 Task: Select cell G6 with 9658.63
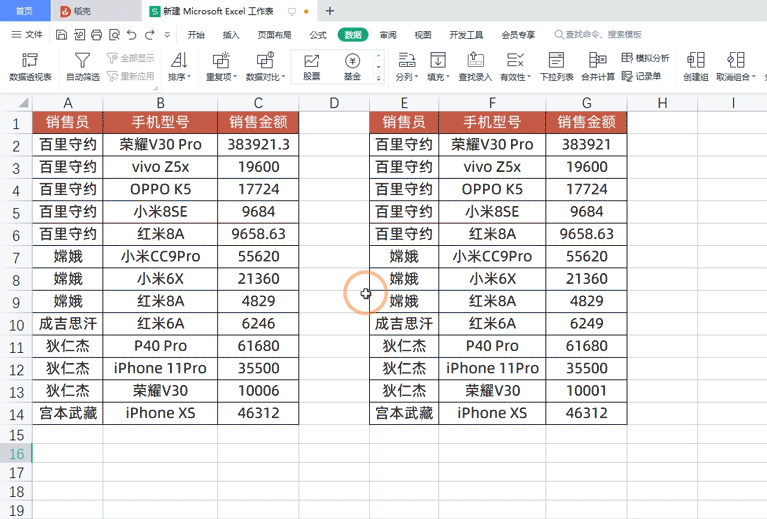tap(587, 234)
